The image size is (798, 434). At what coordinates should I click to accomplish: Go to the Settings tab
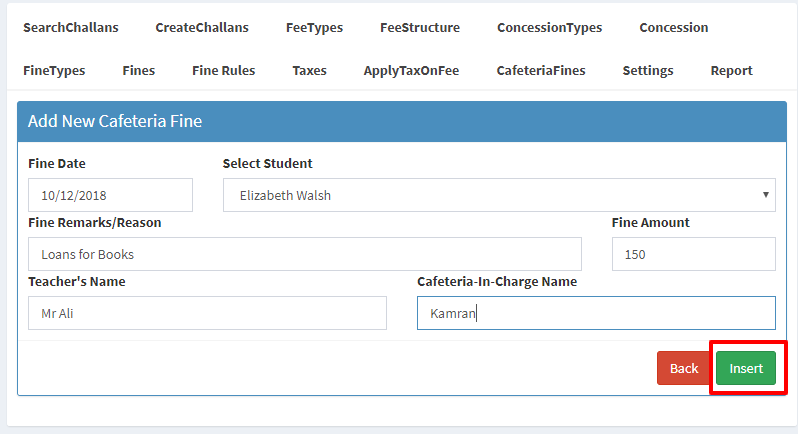(x=648, y=71)
